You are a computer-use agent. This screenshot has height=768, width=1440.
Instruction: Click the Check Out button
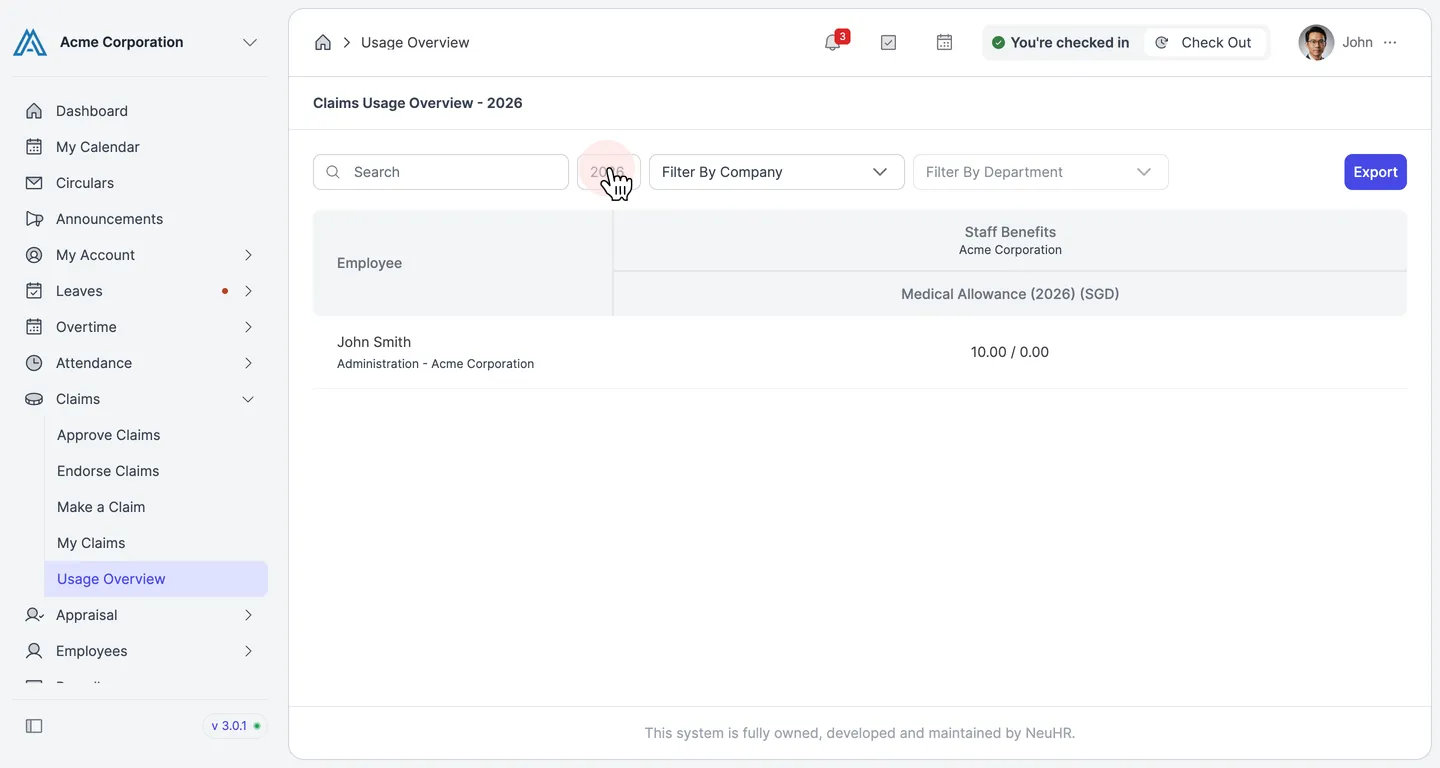pyautogui.click(x=1204, y=42)
